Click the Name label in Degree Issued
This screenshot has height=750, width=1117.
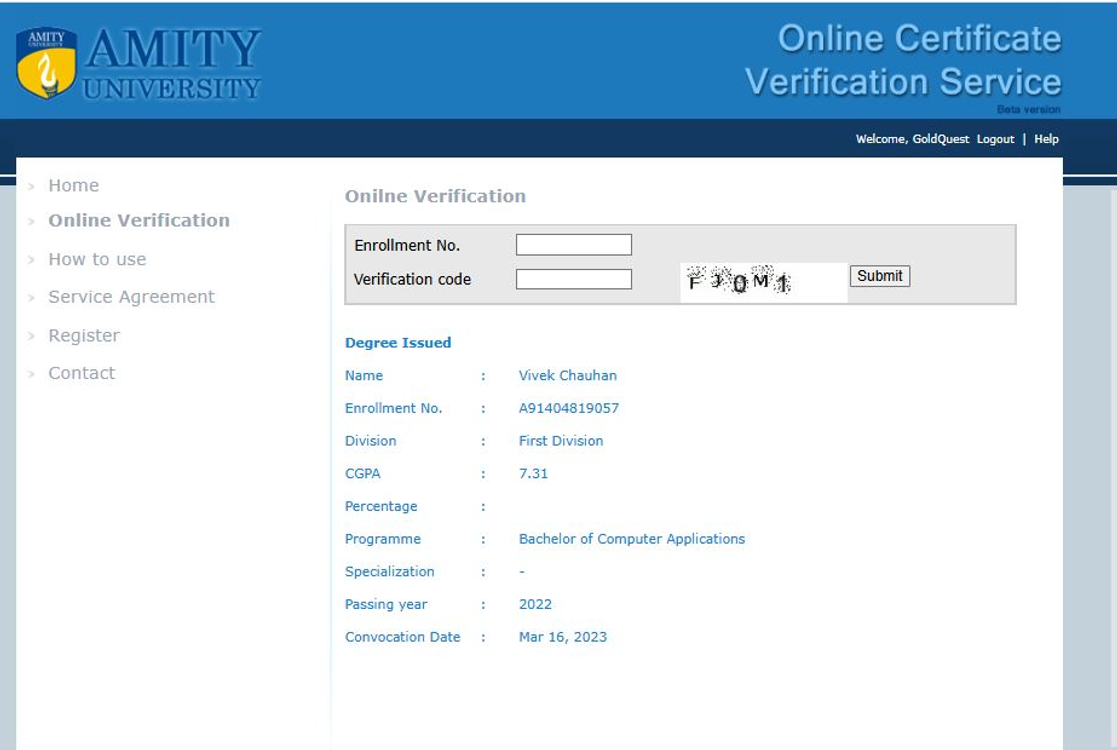click(x=363, y=375)
